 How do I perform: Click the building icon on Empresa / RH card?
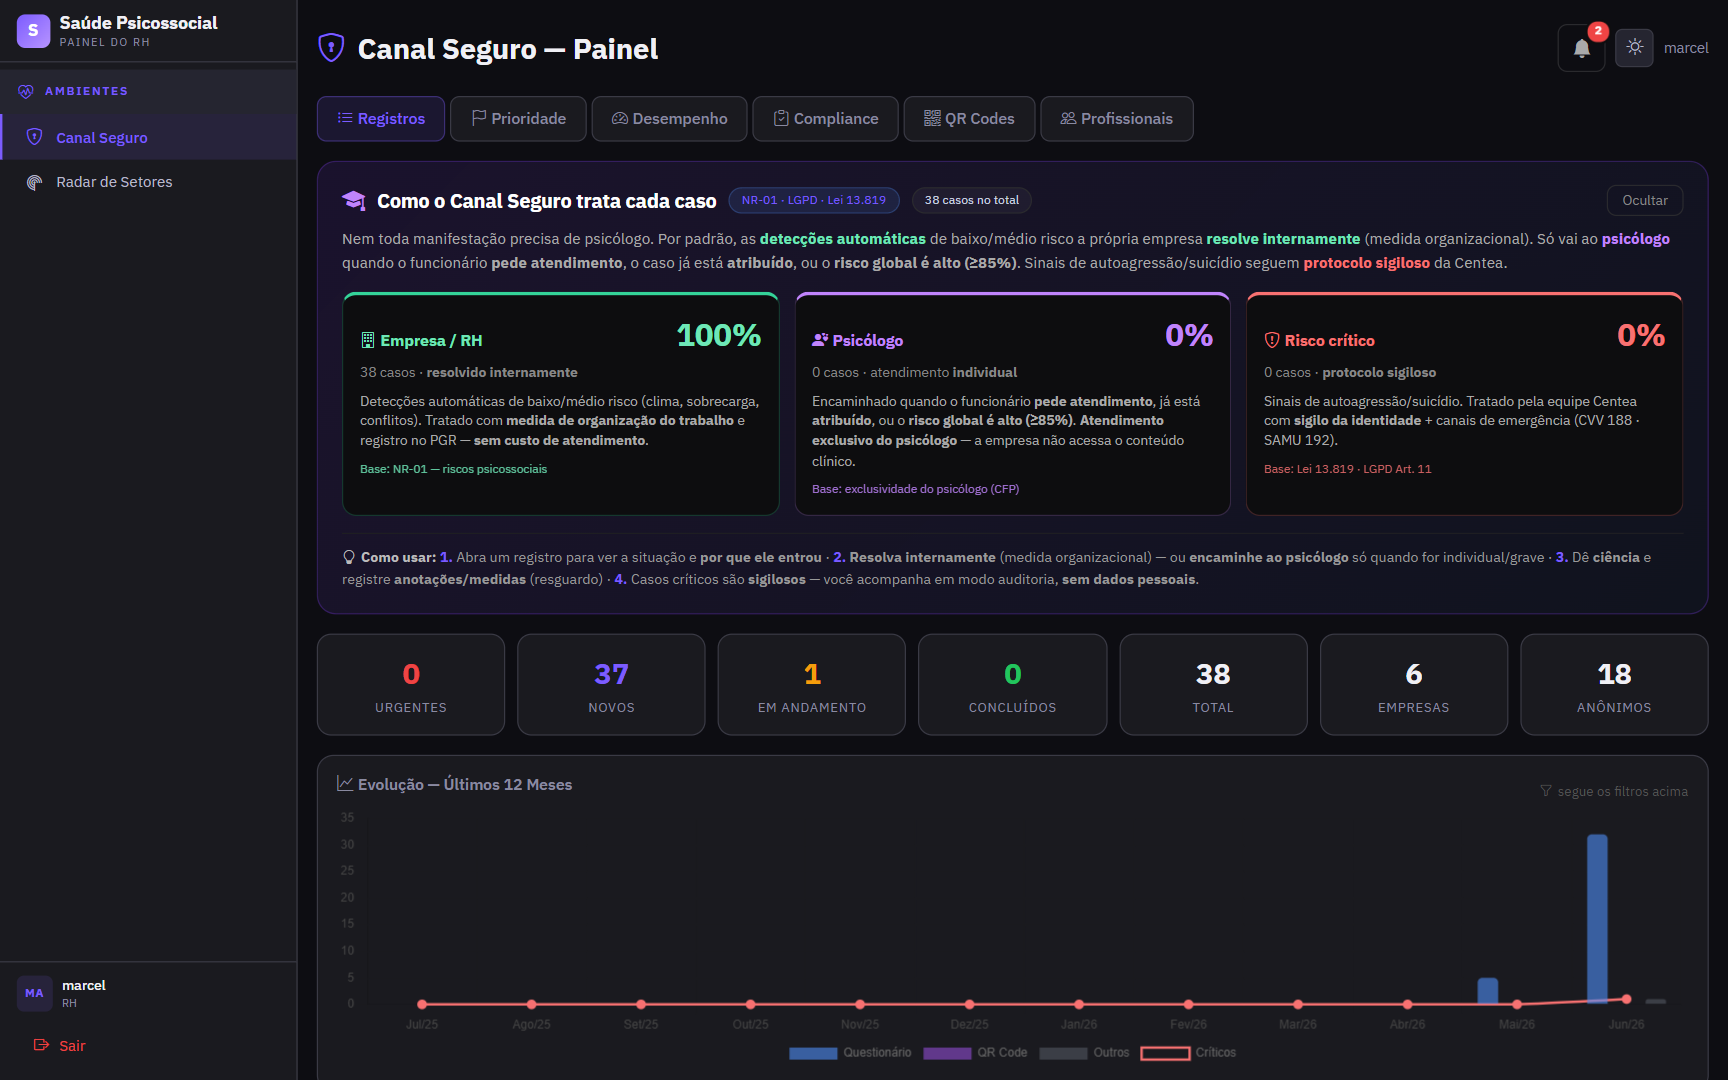[x=367, y=340]
